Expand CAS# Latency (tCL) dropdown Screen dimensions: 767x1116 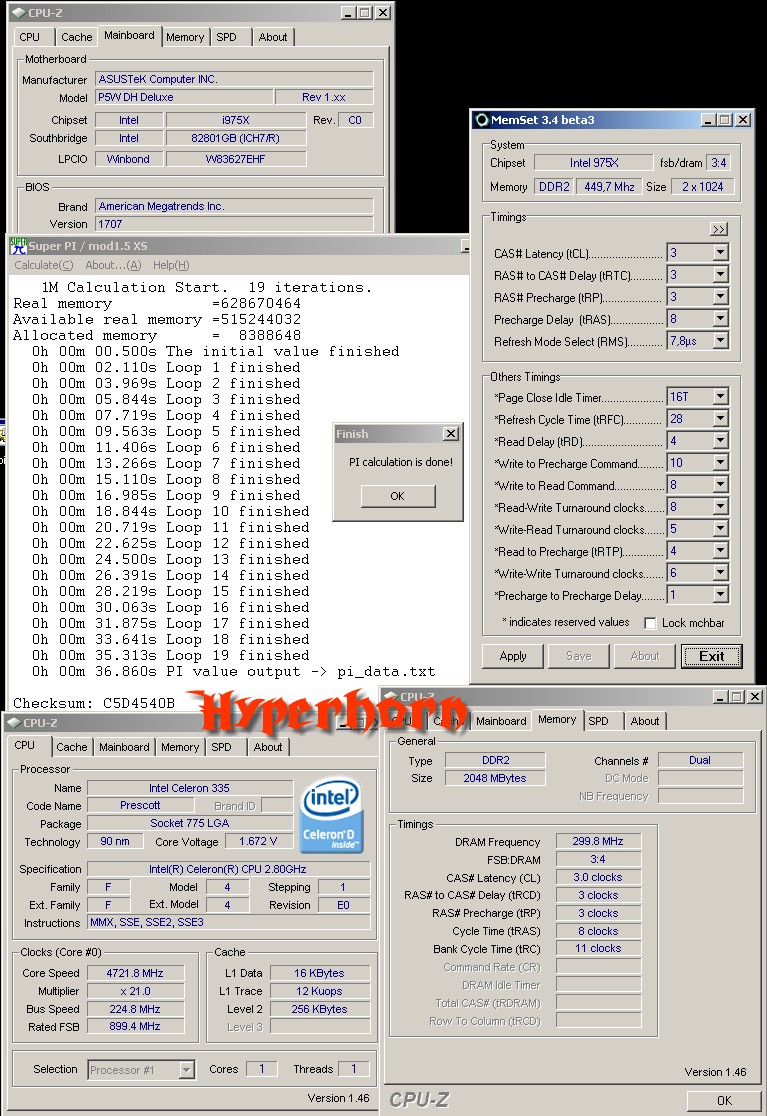pyautogui.click(x=721, y=253)
